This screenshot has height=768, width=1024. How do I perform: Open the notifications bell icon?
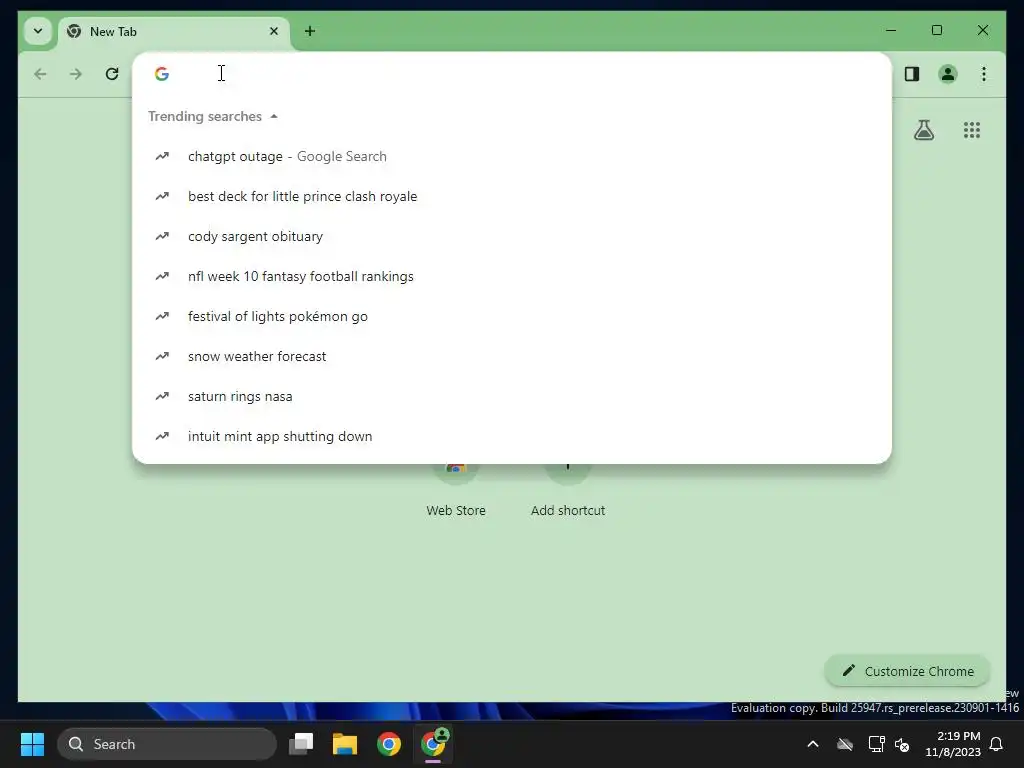997,744
